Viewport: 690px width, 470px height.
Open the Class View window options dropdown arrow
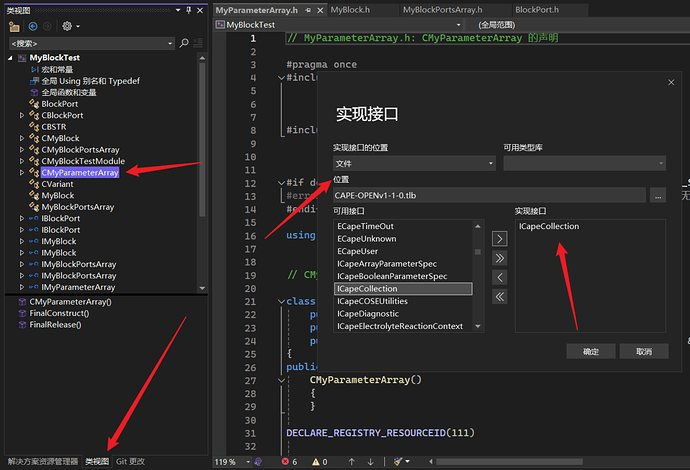(x=178, y=10)
